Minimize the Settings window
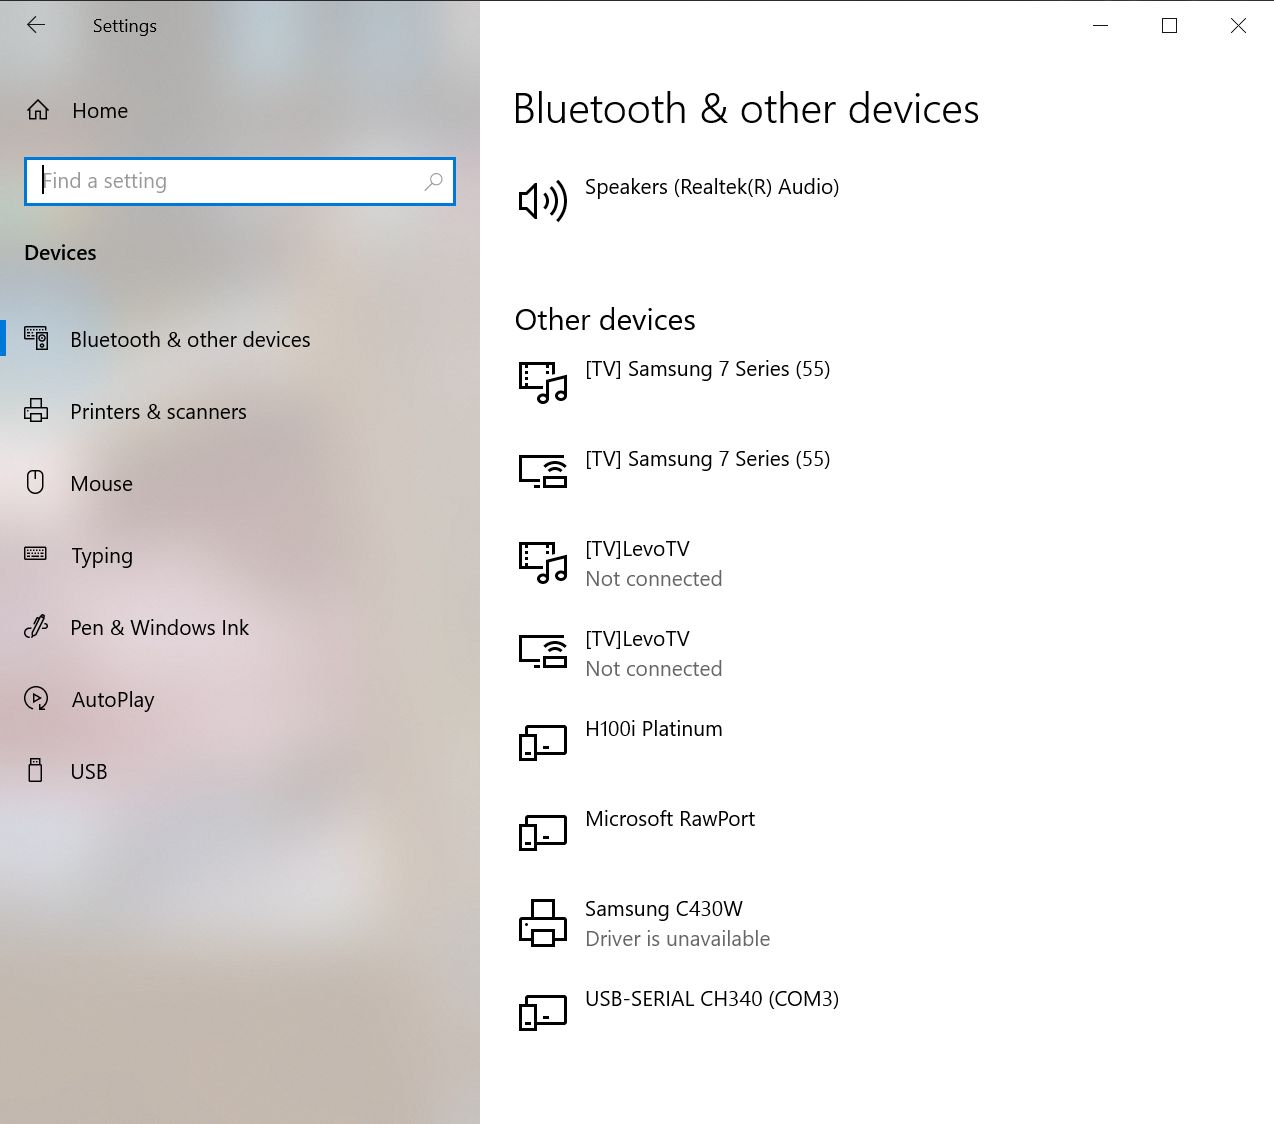 tap(1101, 26)
